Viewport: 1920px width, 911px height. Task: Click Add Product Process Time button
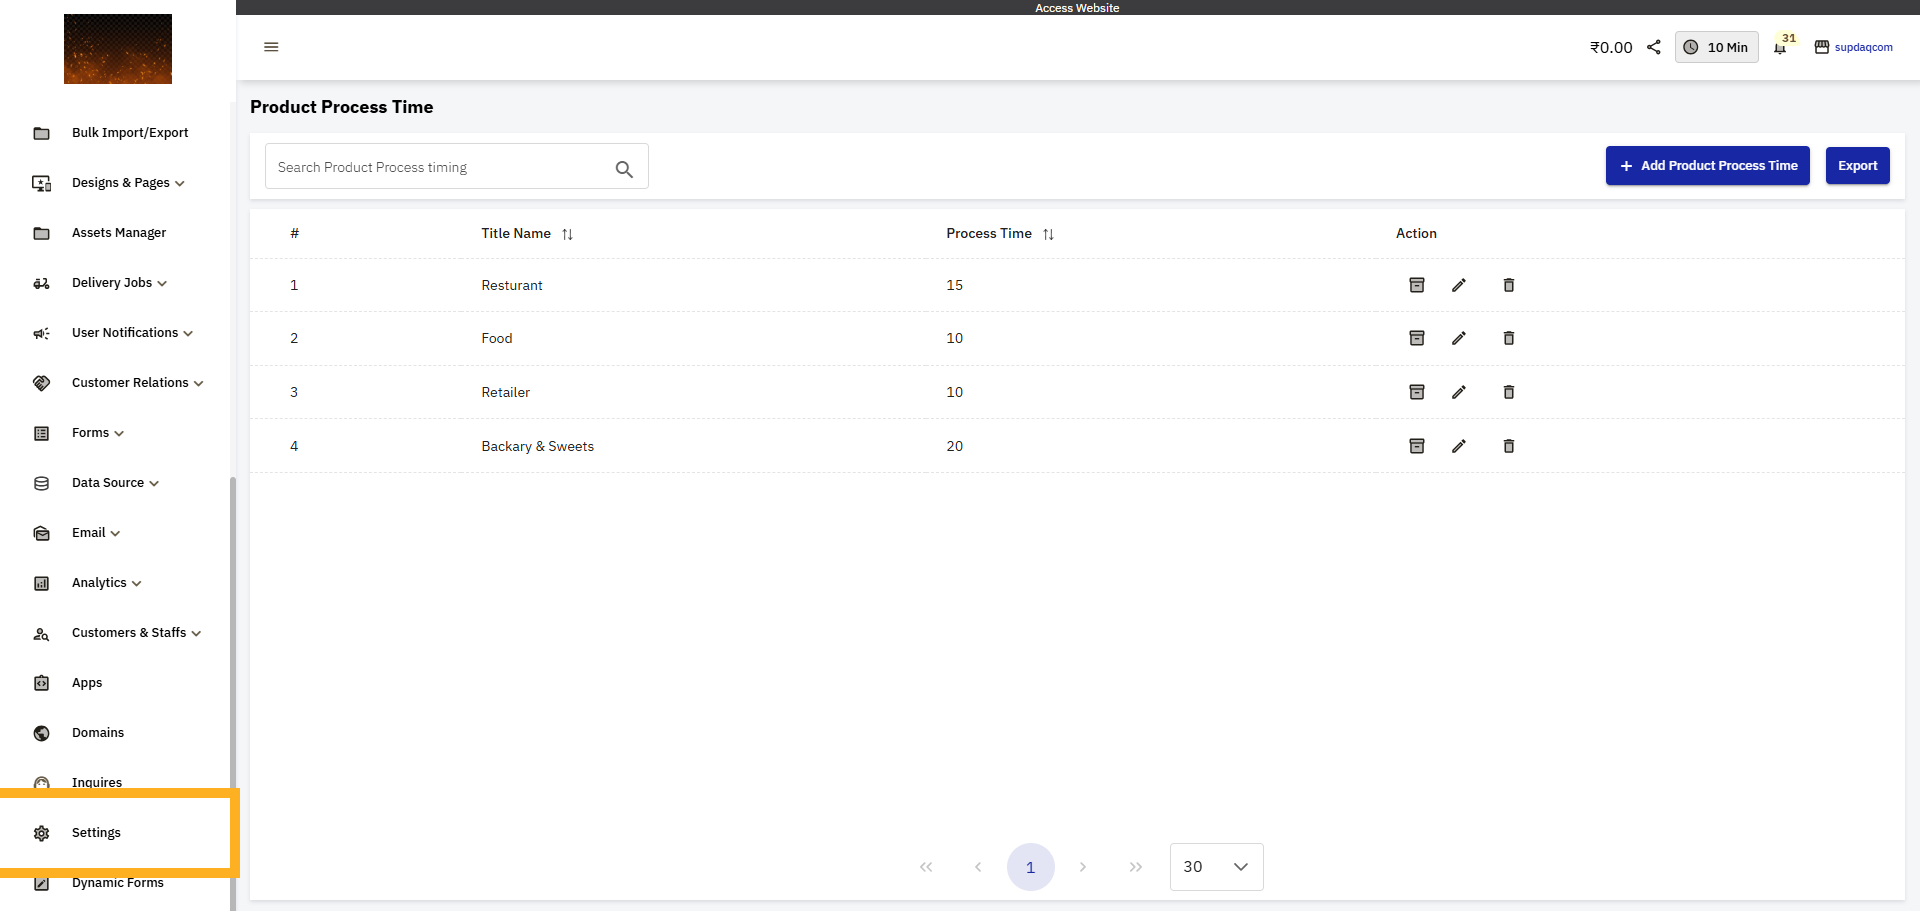(x=1707, y=165)
